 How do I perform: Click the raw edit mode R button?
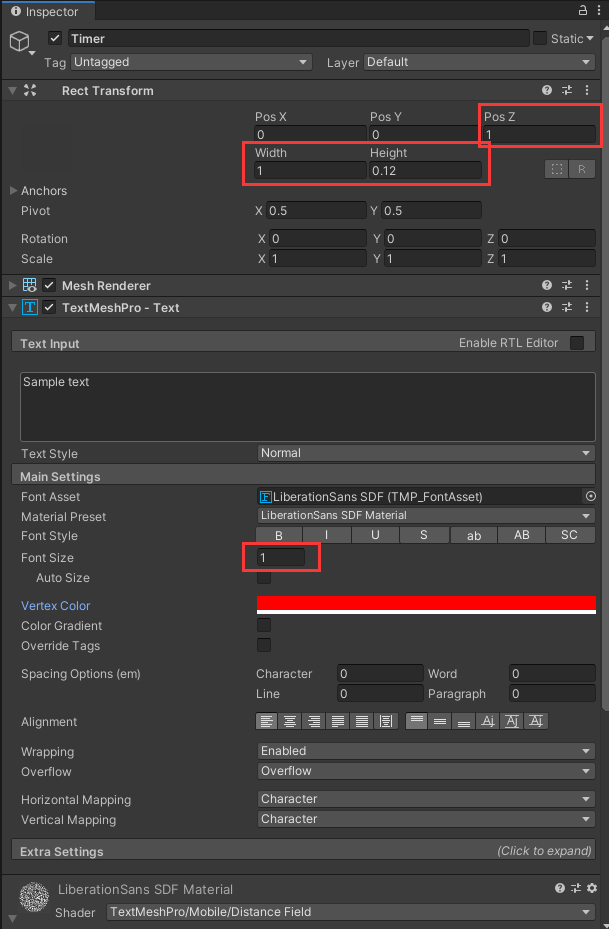point(582,169)
